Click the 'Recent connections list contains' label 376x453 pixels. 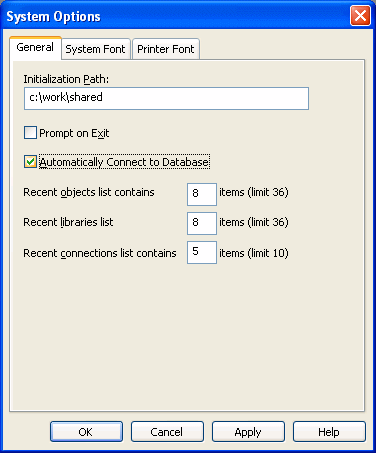click(100, 253)
